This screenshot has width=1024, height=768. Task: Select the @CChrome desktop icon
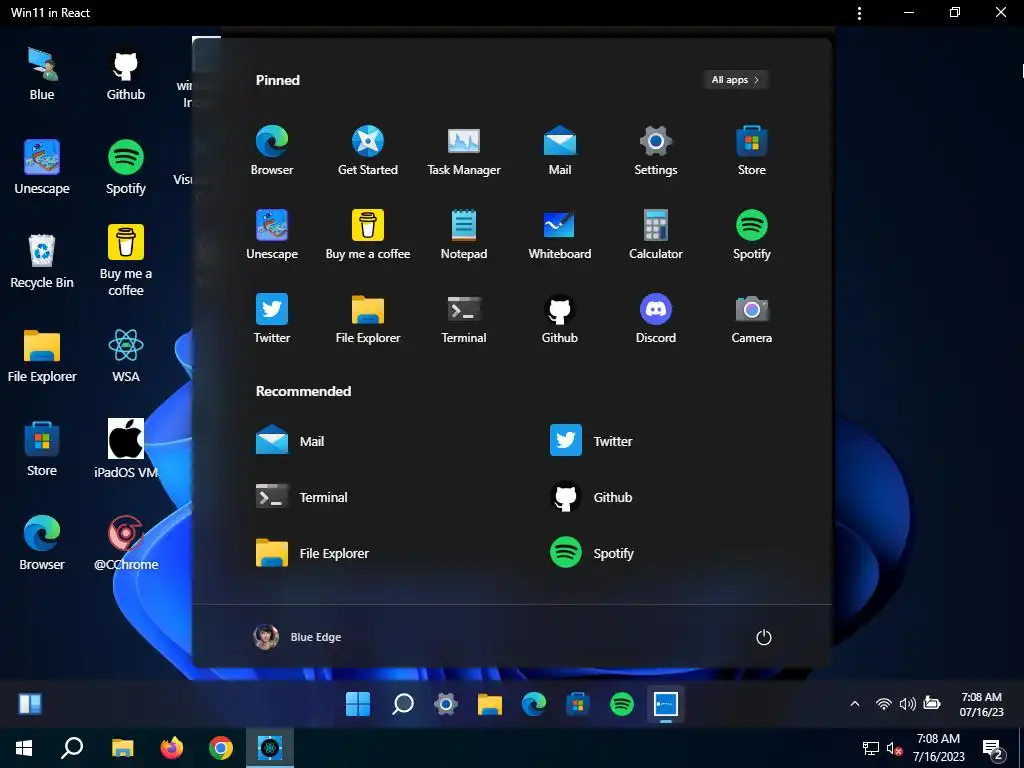pyautogui.click(x=125, y=543)
